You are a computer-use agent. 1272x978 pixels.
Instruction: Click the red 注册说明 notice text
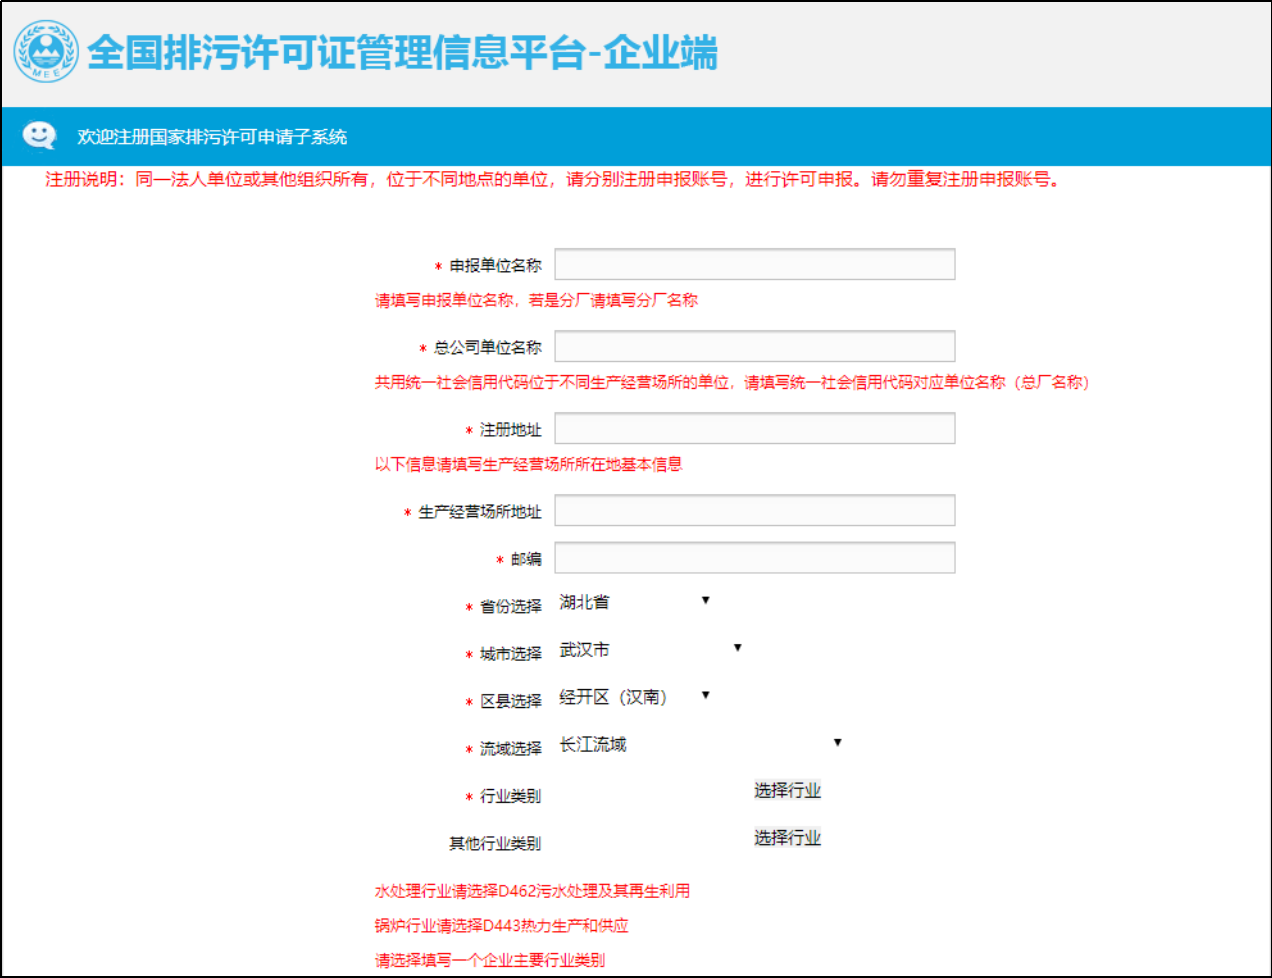(553, 179)
